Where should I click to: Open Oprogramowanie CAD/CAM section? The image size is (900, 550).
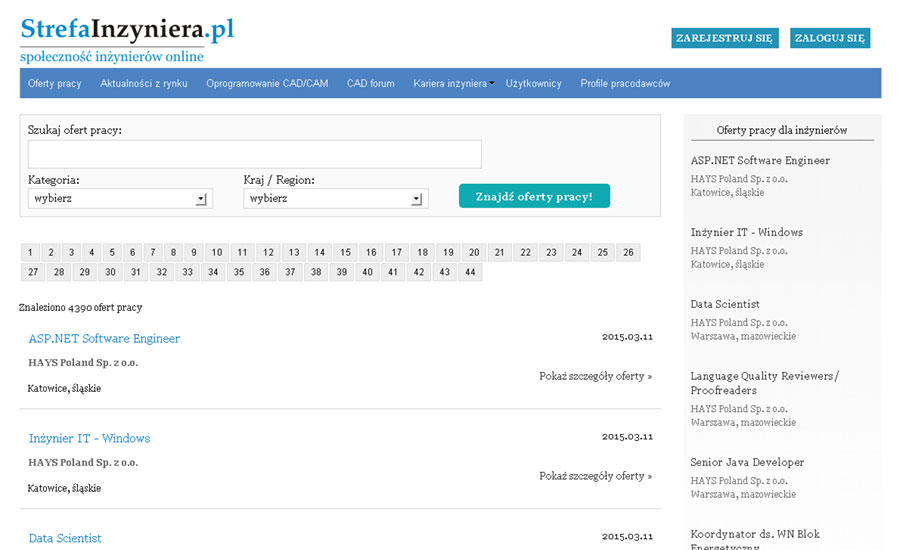(267, 83)
